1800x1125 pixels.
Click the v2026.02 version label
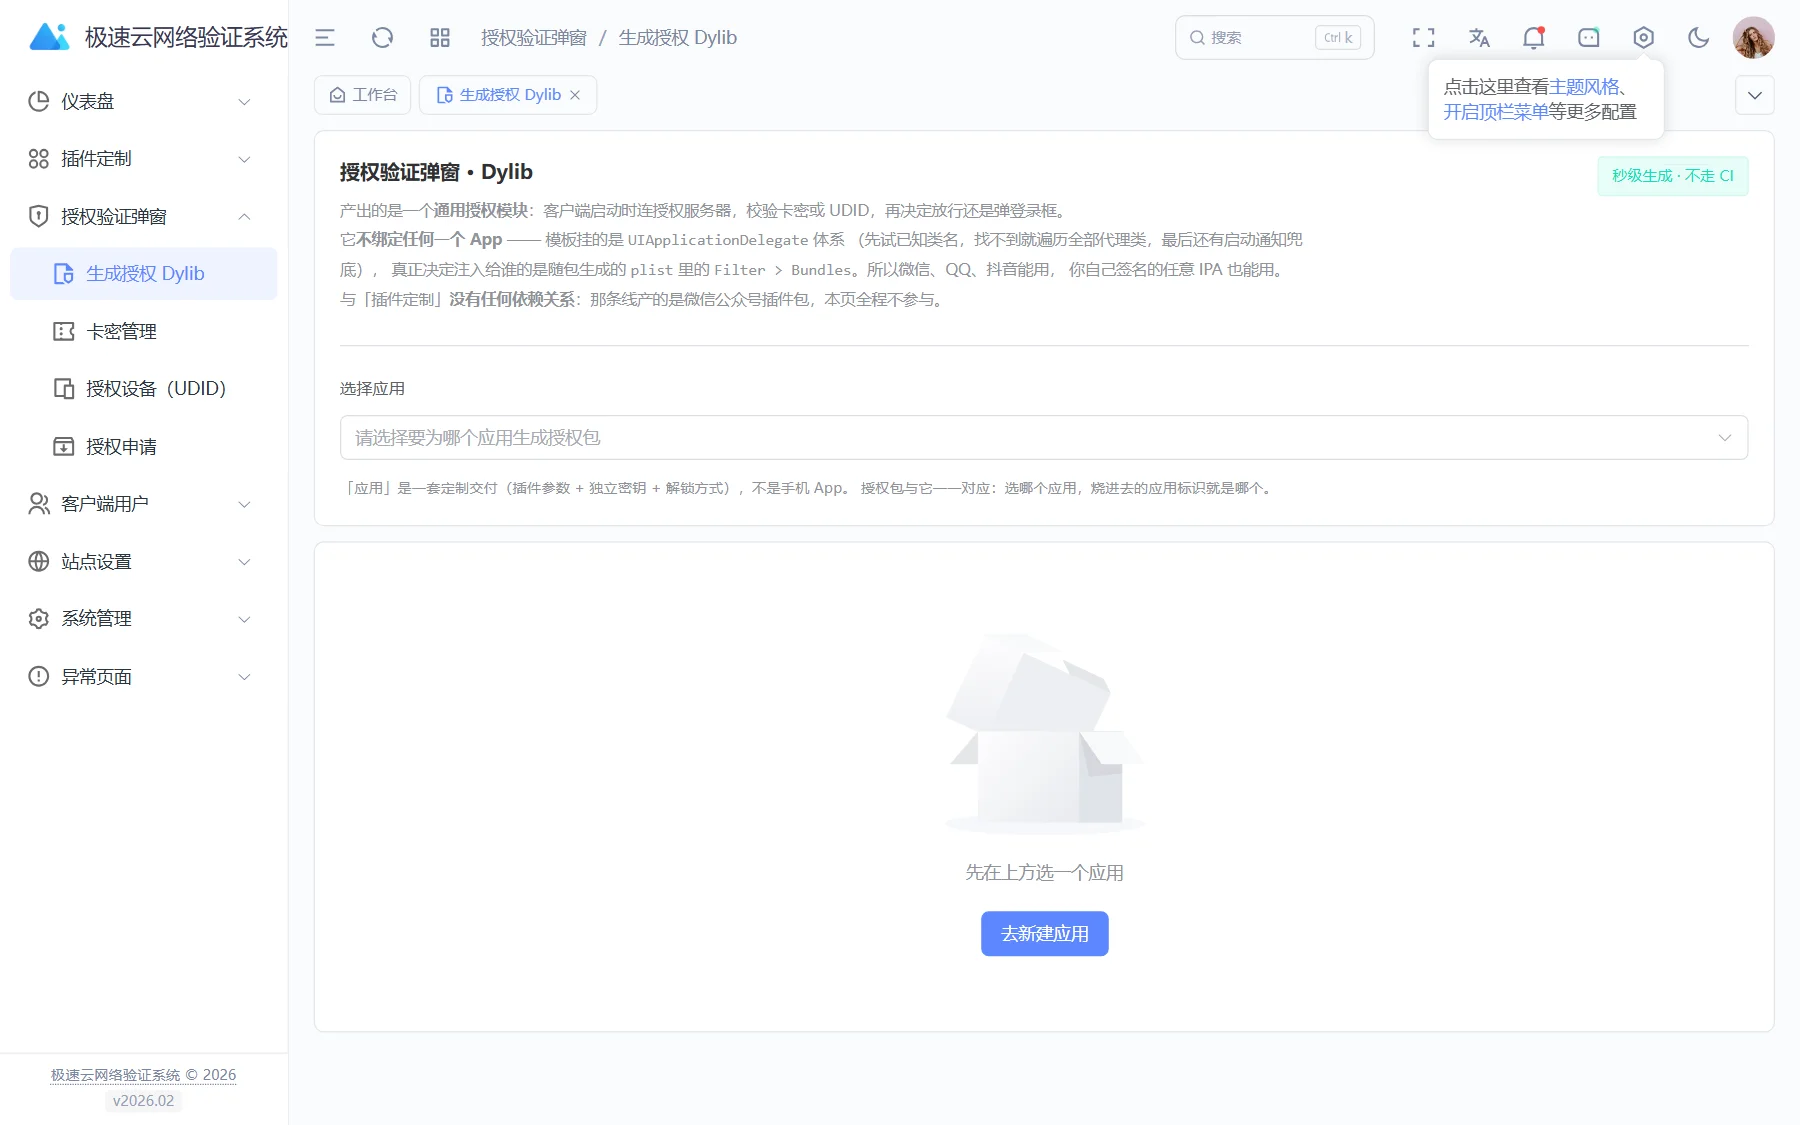pos(143,1101)
